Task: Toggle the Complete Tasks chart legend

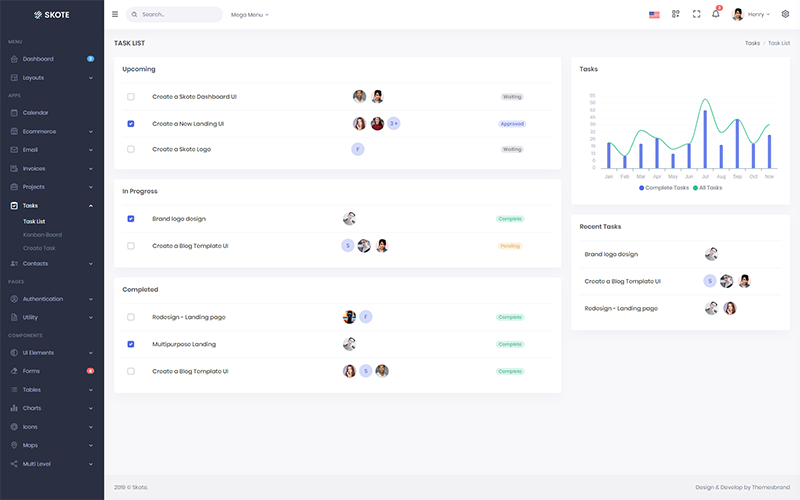Action: pyautogui.click(x=663, y=188)
